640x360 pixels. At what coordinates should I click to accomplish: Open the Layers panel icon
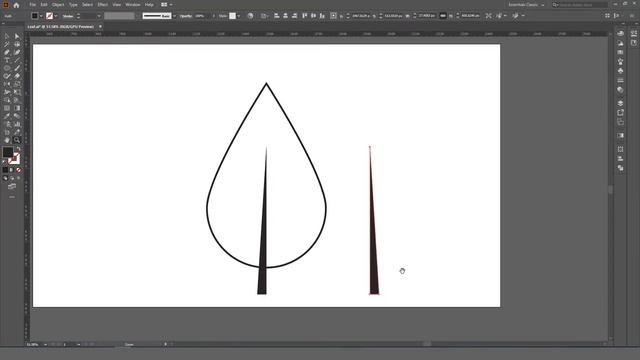620,103
